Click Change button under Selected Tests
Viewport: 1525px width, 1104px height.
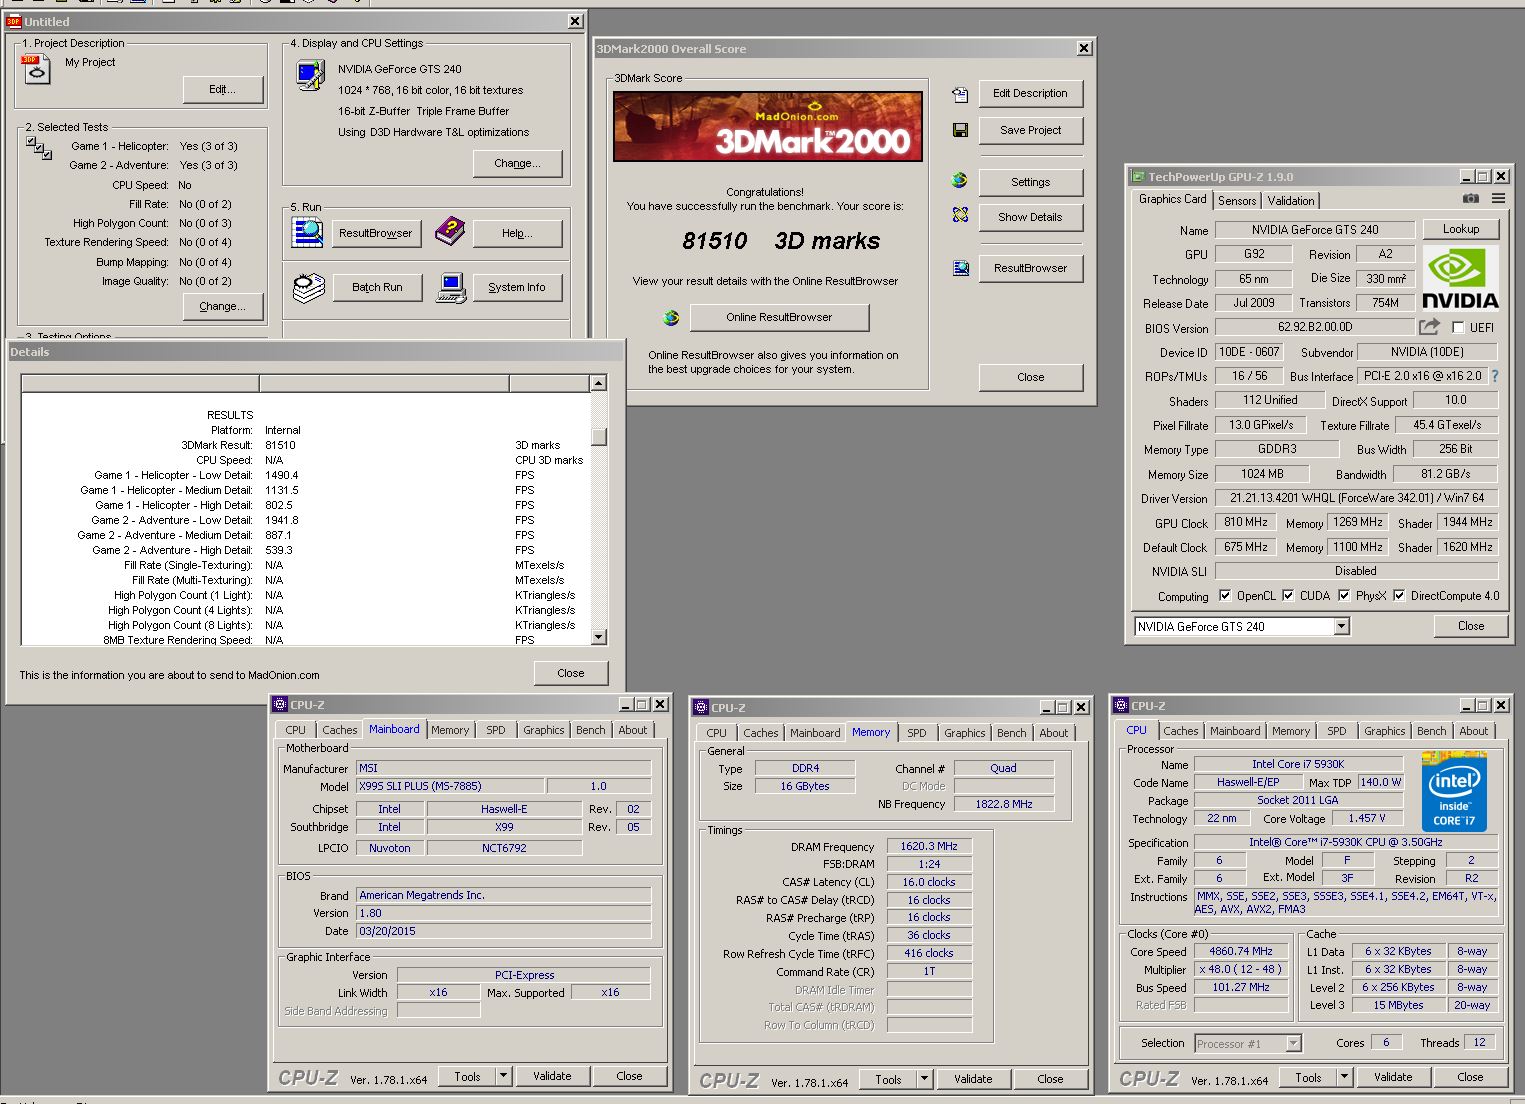(x=222, y=306)
